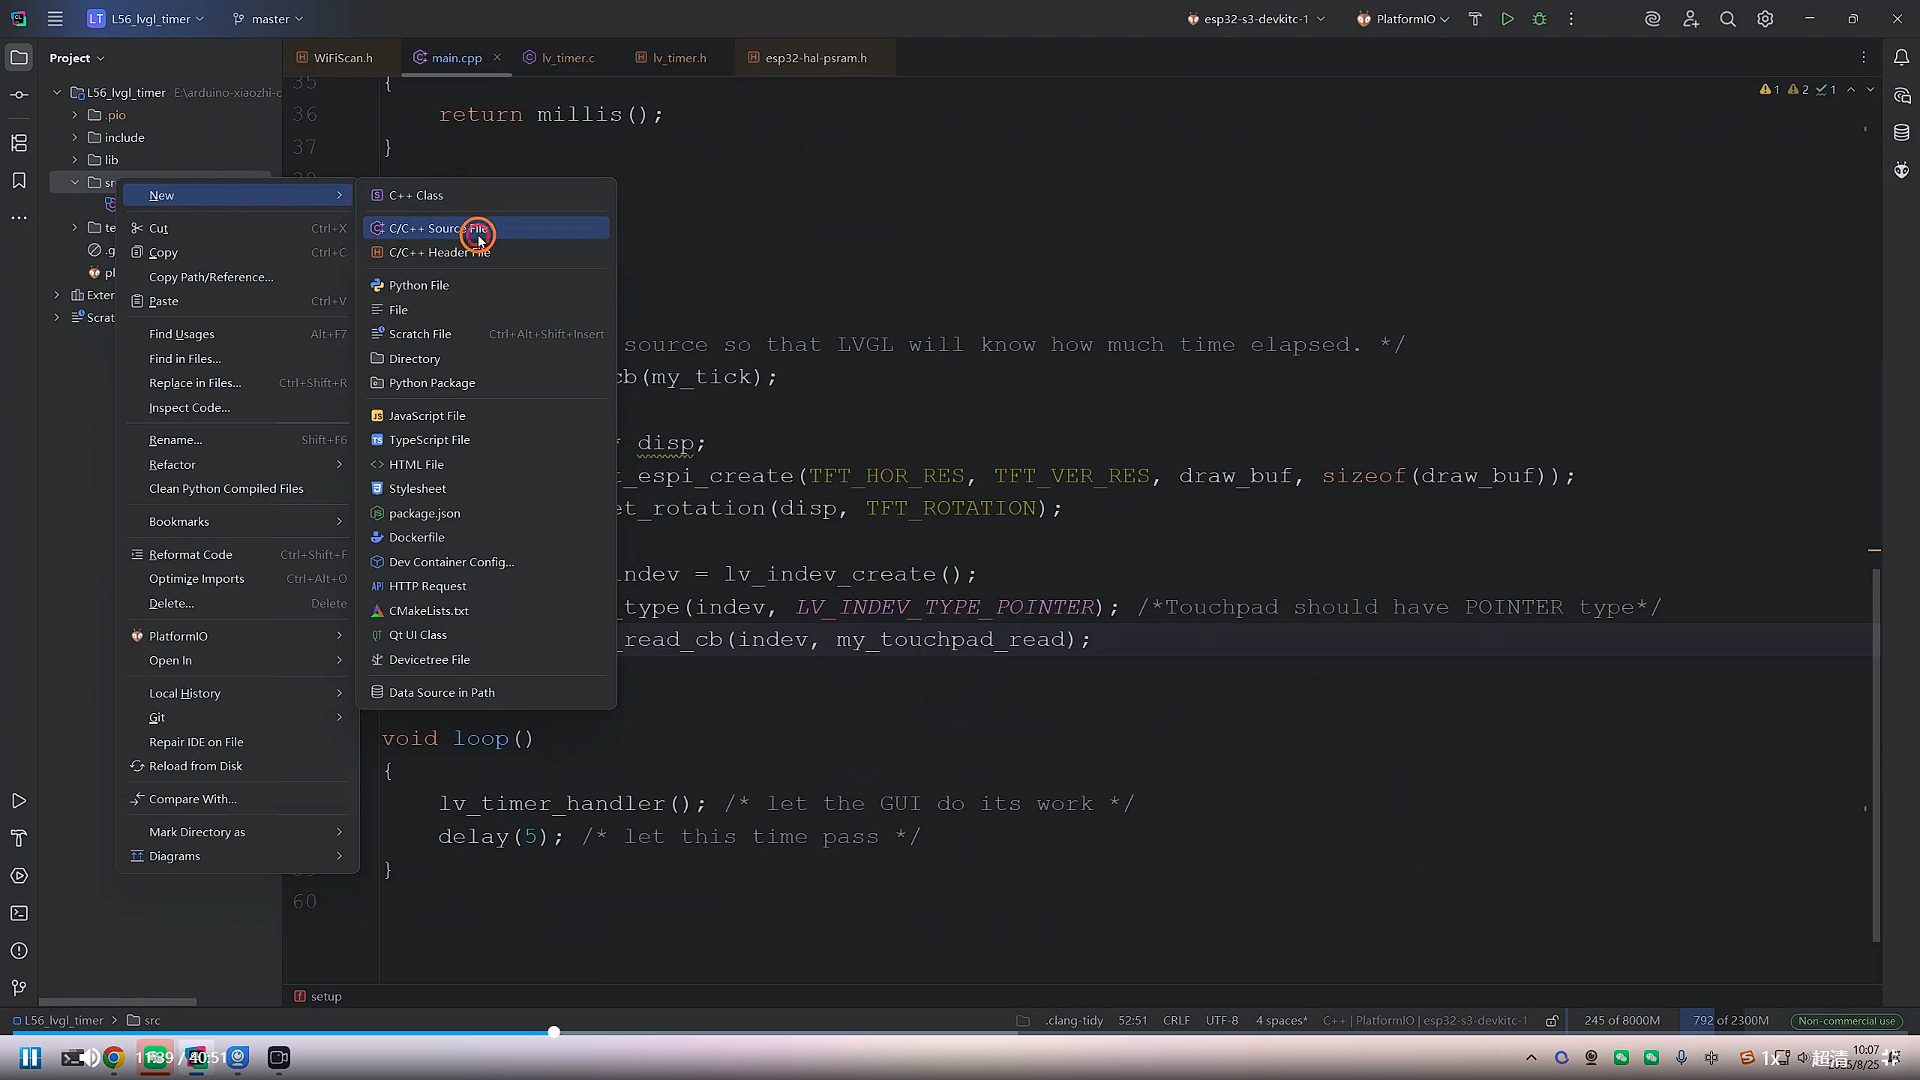
Task: Click the .clang-tidy status widget
Action: pyautogui.click(x=1074, y=1021)
